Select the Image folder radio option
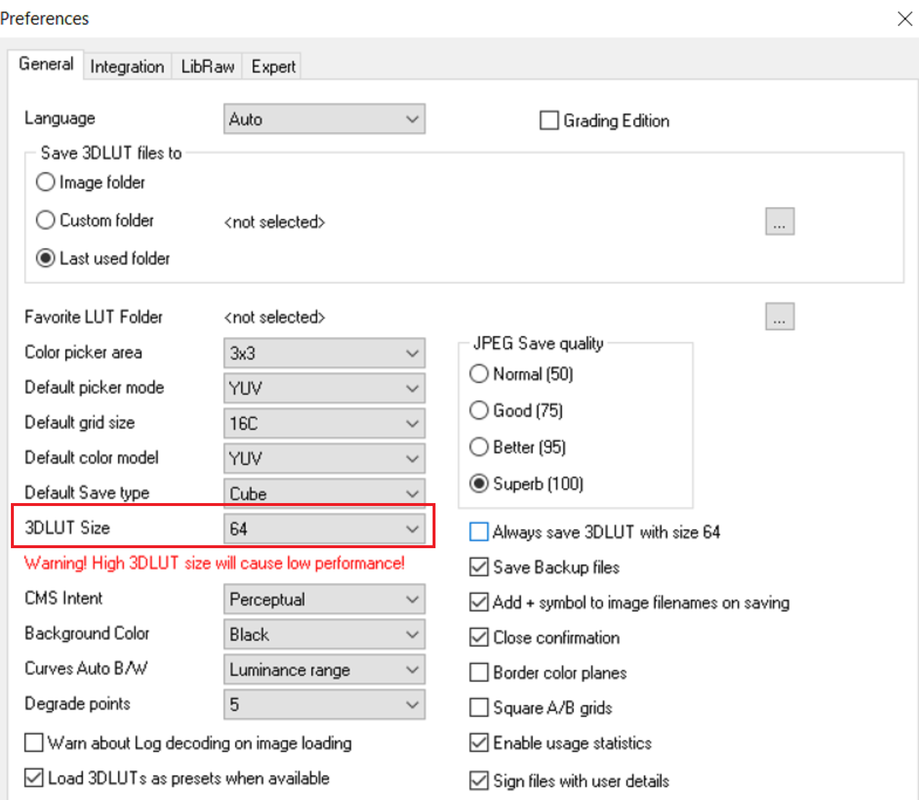 point(46,182)
